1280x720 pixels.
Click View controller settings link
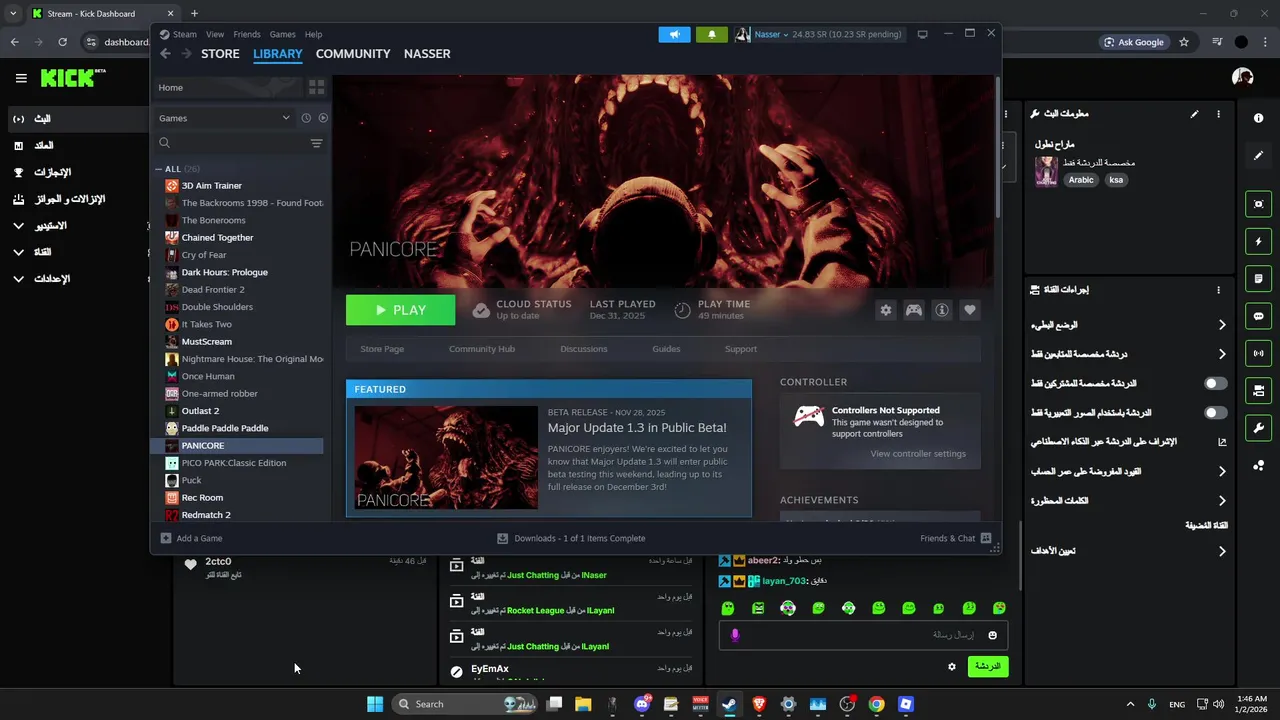pyautogui.click(x=918, y=454)
